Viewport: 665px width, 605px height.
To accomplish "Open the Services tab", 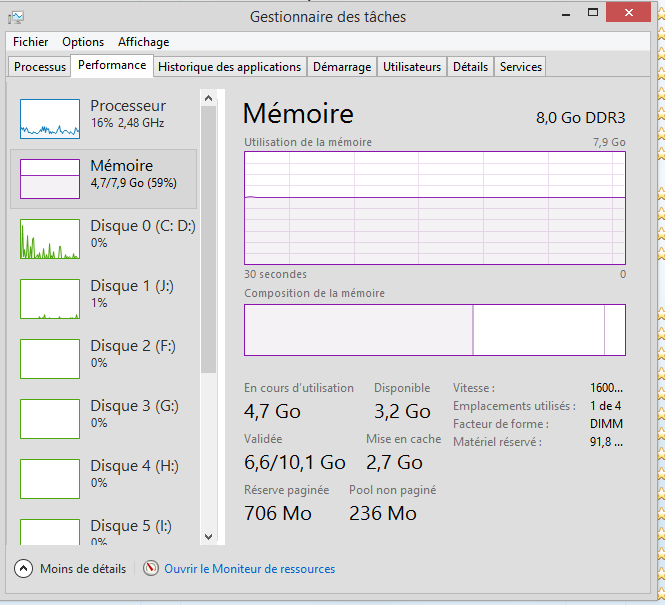I will click(520, 67).
